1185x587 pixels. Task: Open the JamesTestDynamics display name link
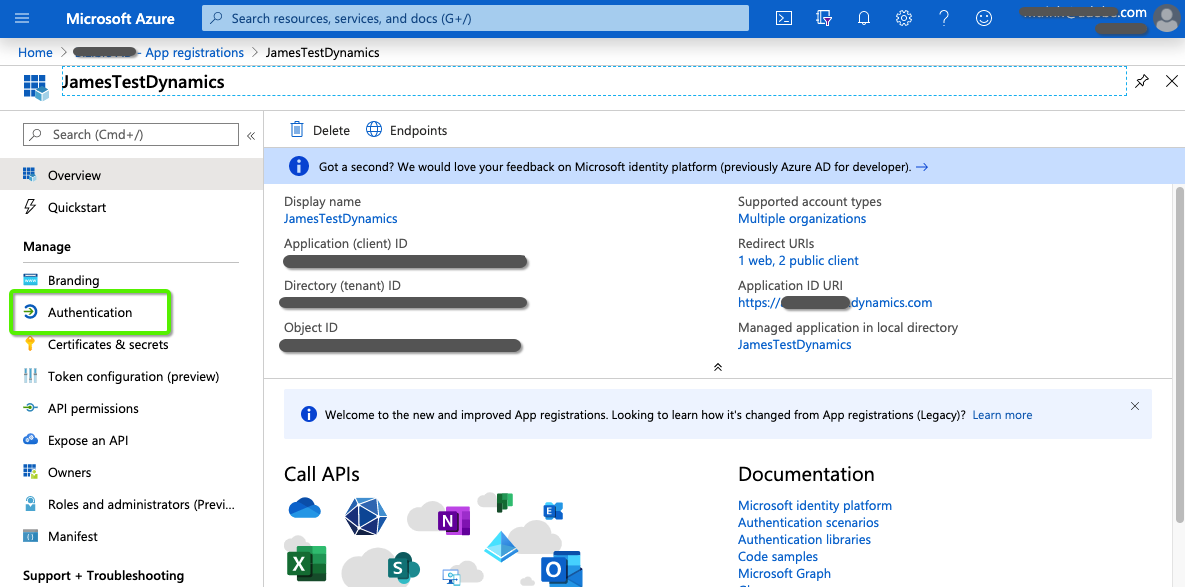[x=340, y=218]
